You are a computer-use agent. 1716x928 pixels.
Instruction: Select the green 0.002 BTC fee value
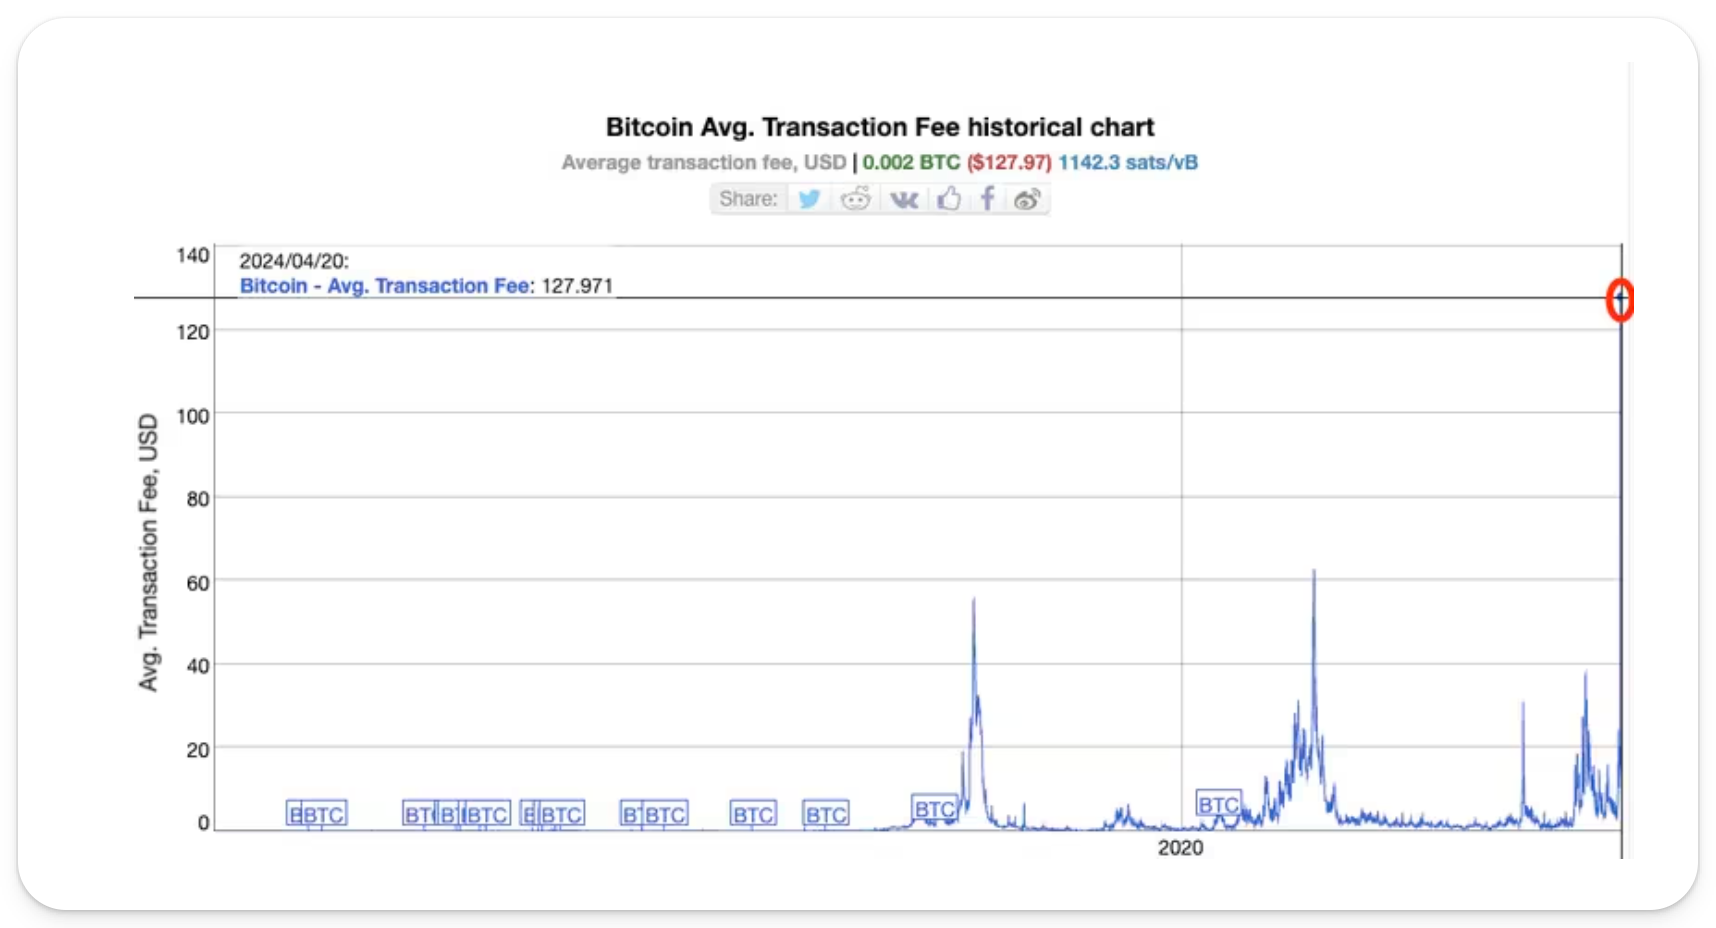tap(911, 163)
